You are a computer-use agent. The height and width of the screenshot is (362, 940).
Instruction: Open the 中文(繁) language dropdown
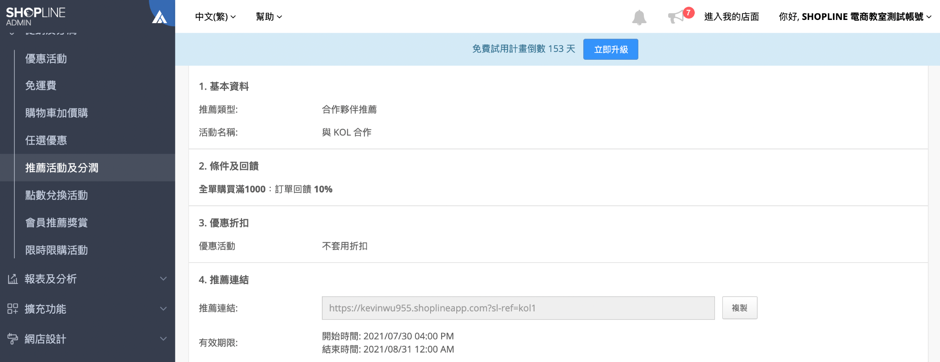tap(215, 17)
